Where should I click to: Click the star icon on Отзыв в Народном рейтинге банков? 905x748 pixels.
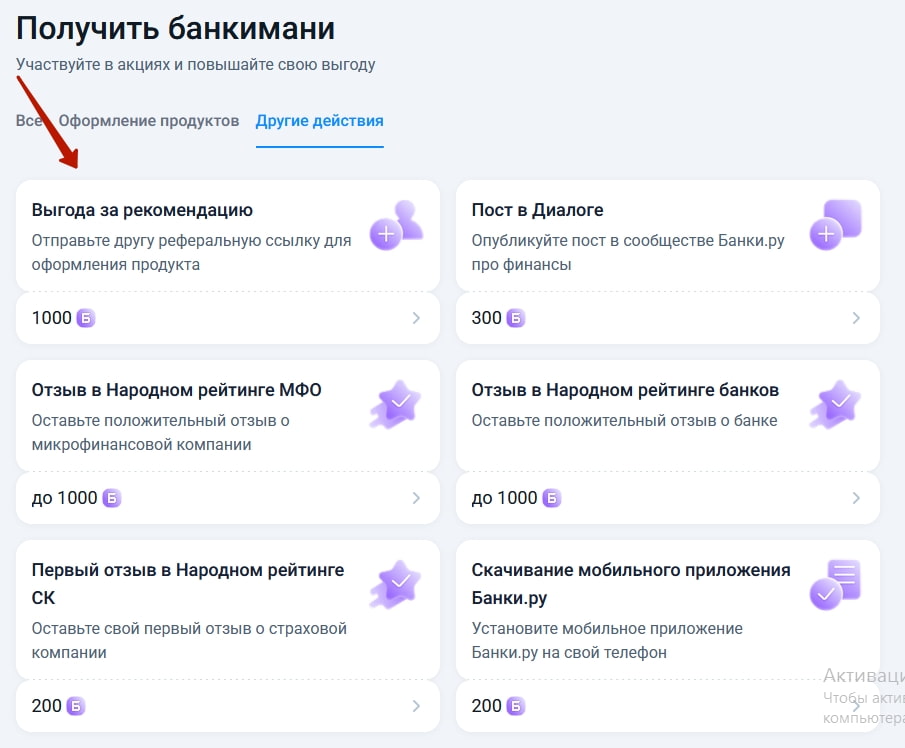(x=836, y=405)
